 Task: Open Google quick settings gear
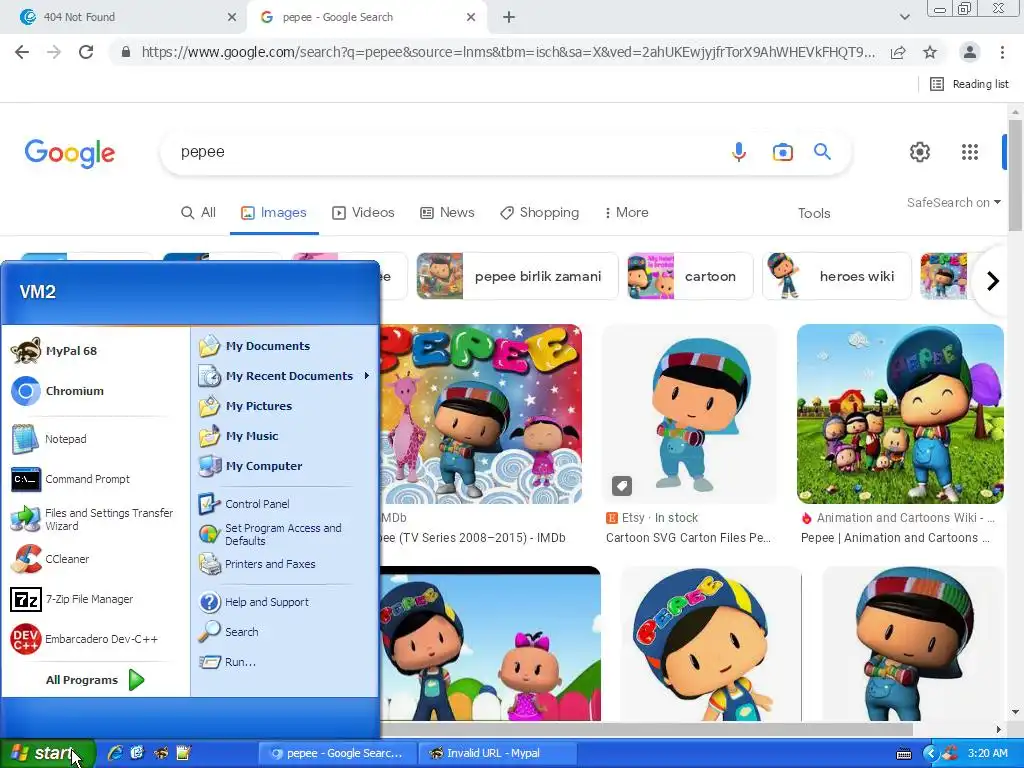pyautogui.click(x=920, y=152)
